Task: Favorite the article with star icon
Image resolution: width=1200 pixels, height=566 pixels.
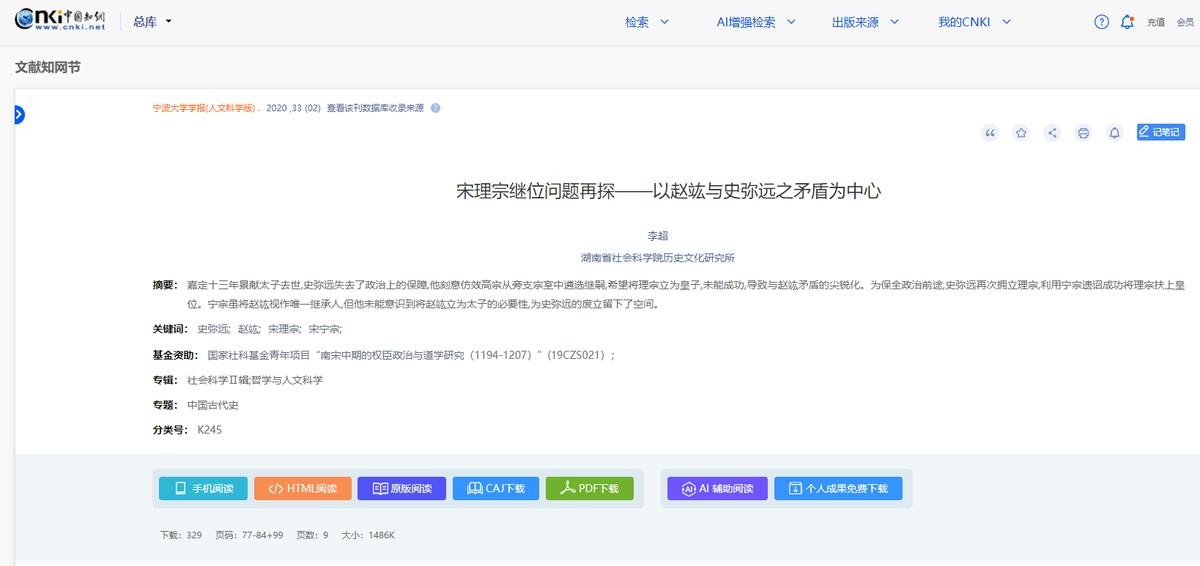Action: click(x=1021, y=133)
